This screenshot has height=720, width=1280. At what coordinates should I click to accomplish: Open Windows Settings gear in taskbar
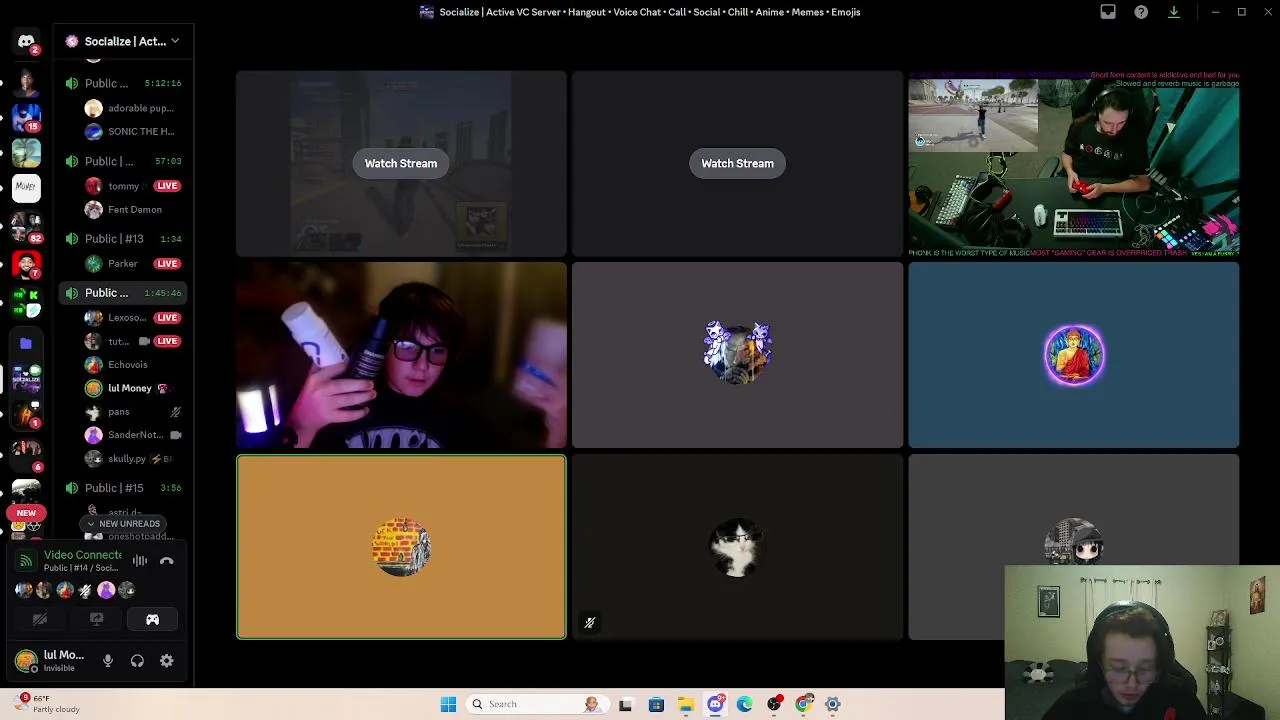pos(833,704)
